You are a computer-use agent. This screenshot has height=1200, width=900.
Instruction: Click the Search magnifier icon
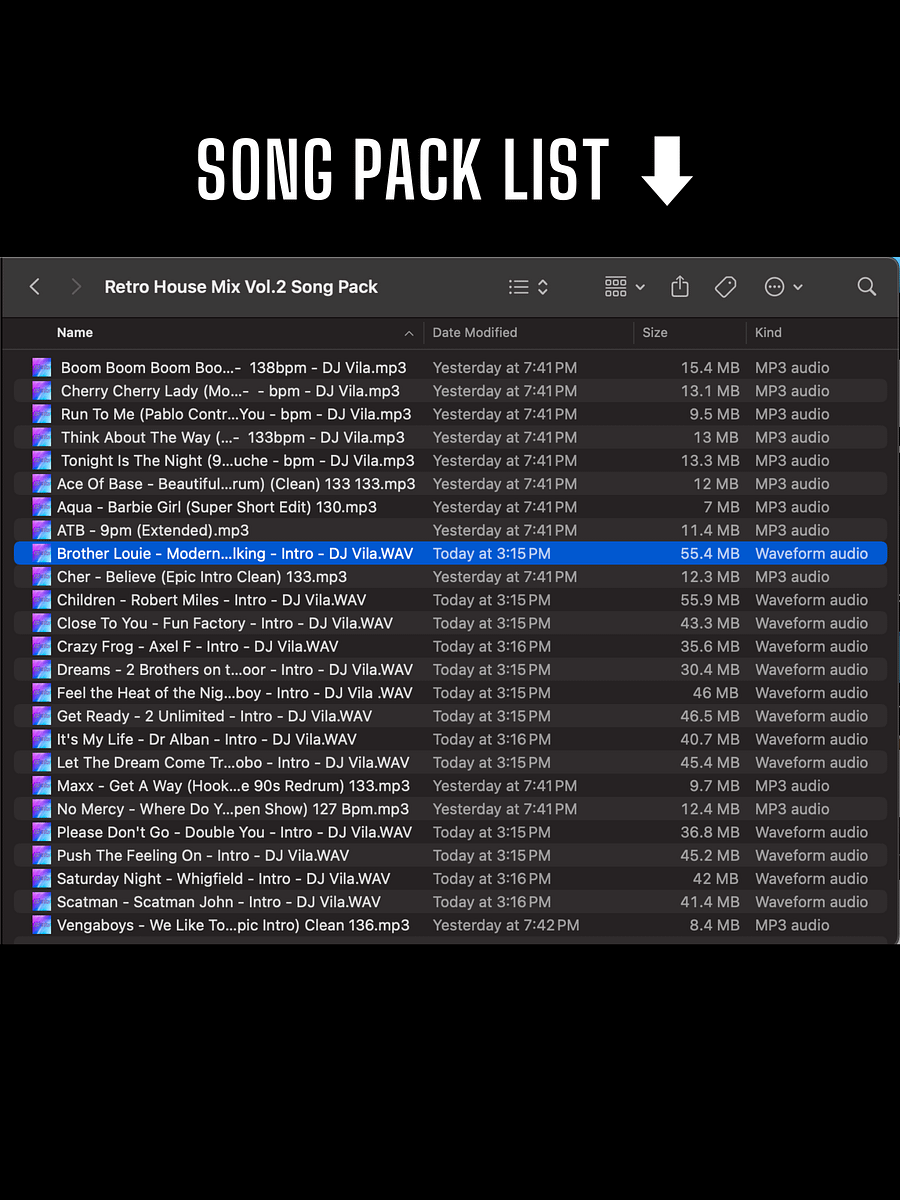pyautogui.click(x=867, y=287)
